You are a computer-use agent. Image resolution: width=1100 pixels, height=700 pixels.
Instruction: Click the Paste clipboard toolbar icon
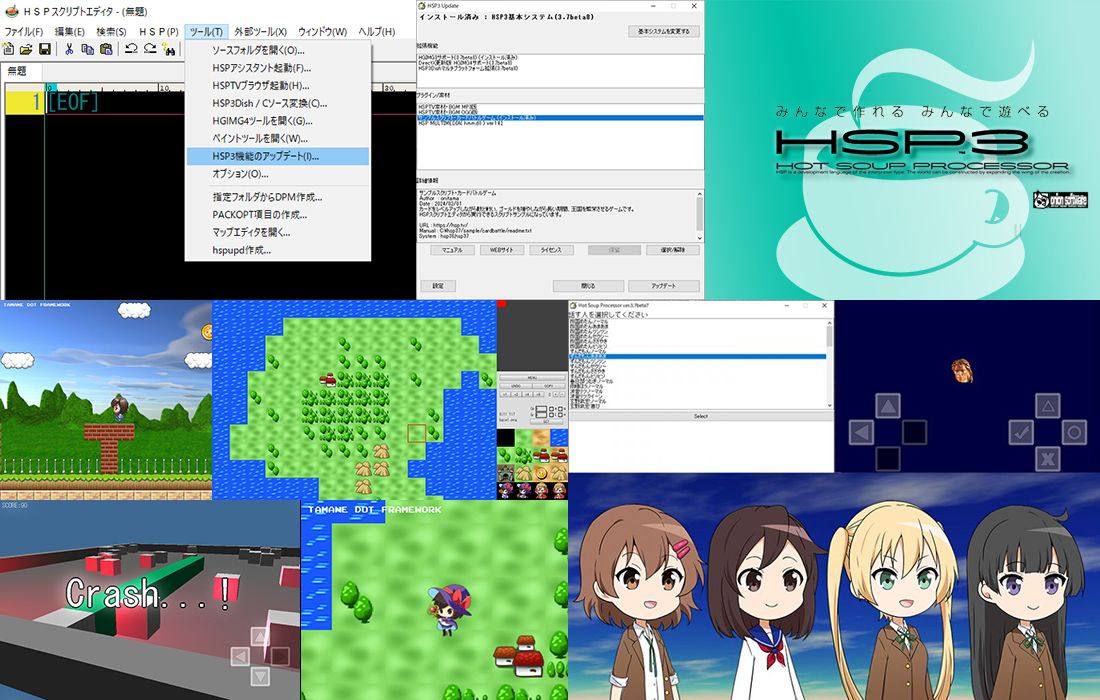(106, 48)
